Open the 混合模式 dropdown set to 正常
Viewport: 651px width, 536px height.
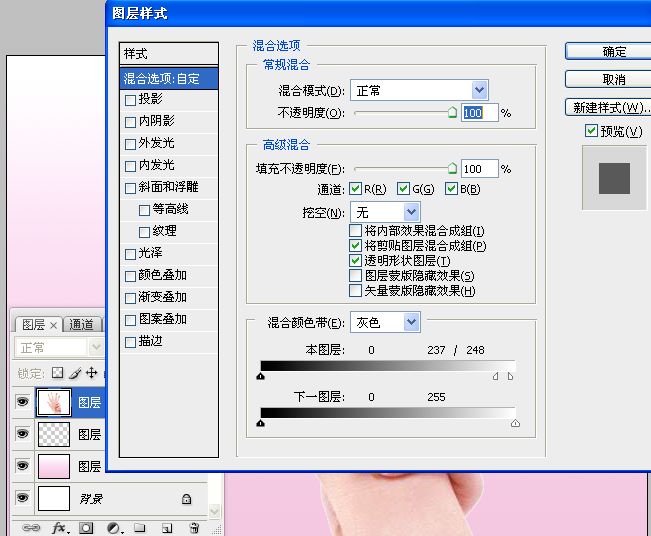pyautogui.click(x=419, y=90)
